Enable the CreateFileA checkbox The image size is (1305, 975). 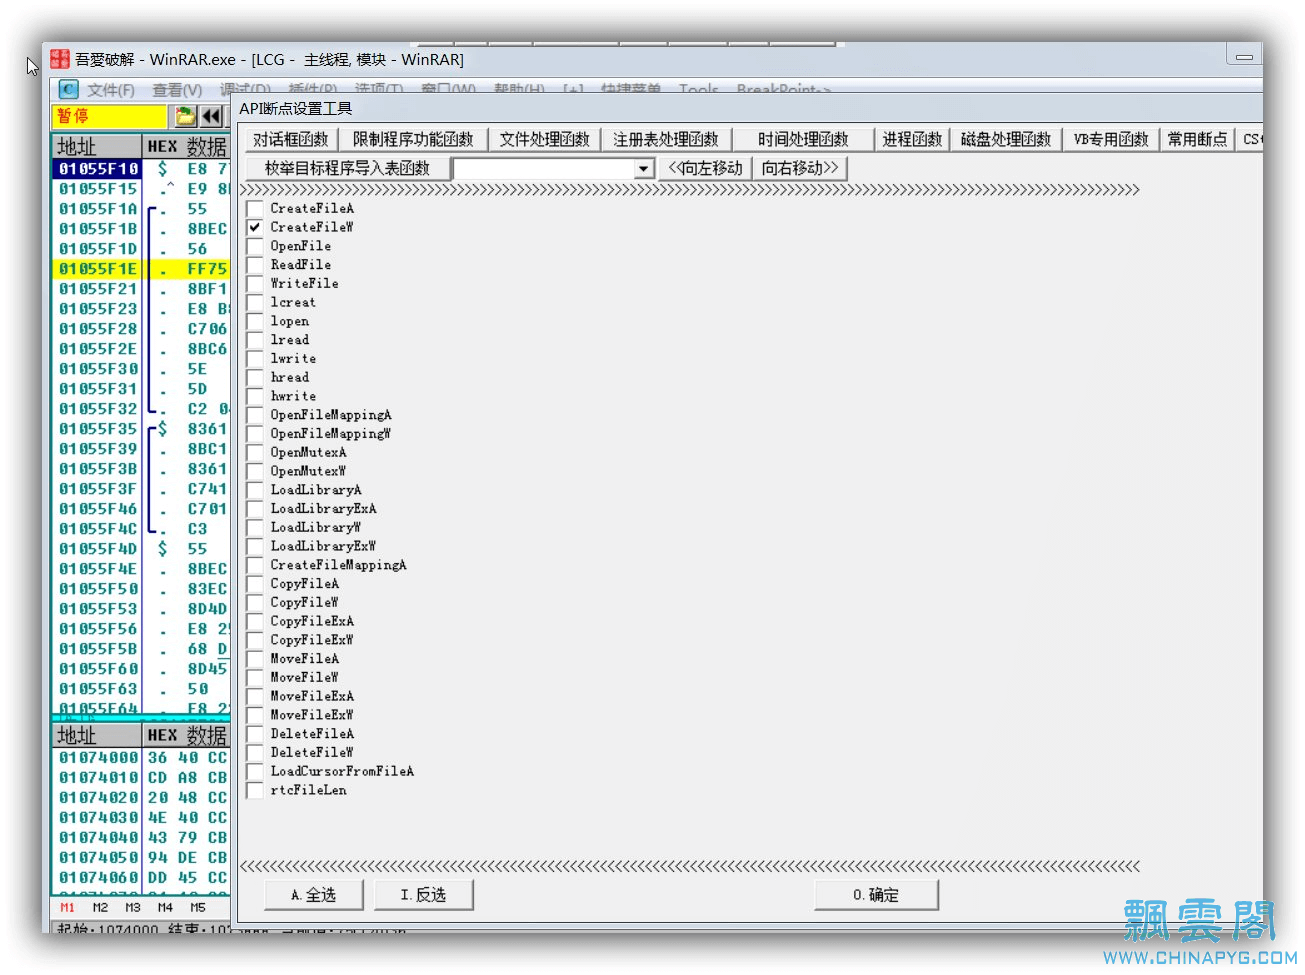255,208
